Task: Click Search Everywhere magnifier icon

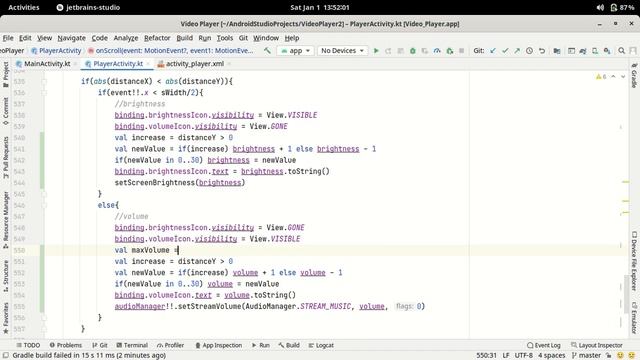Action: (622, 51)
